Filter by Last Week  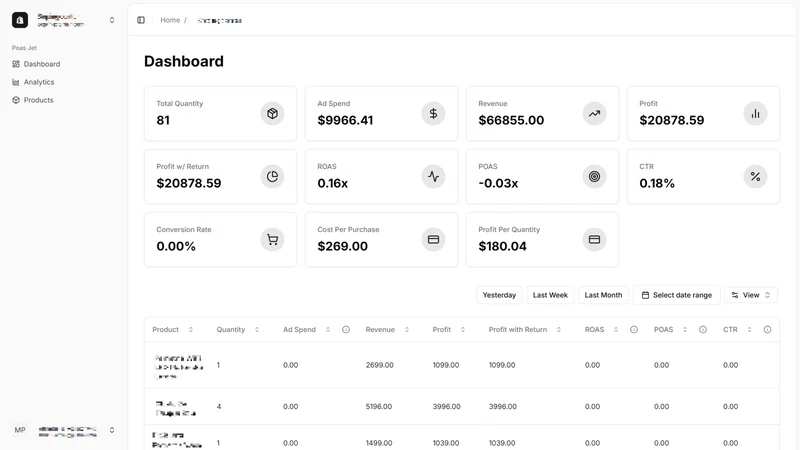550,295
